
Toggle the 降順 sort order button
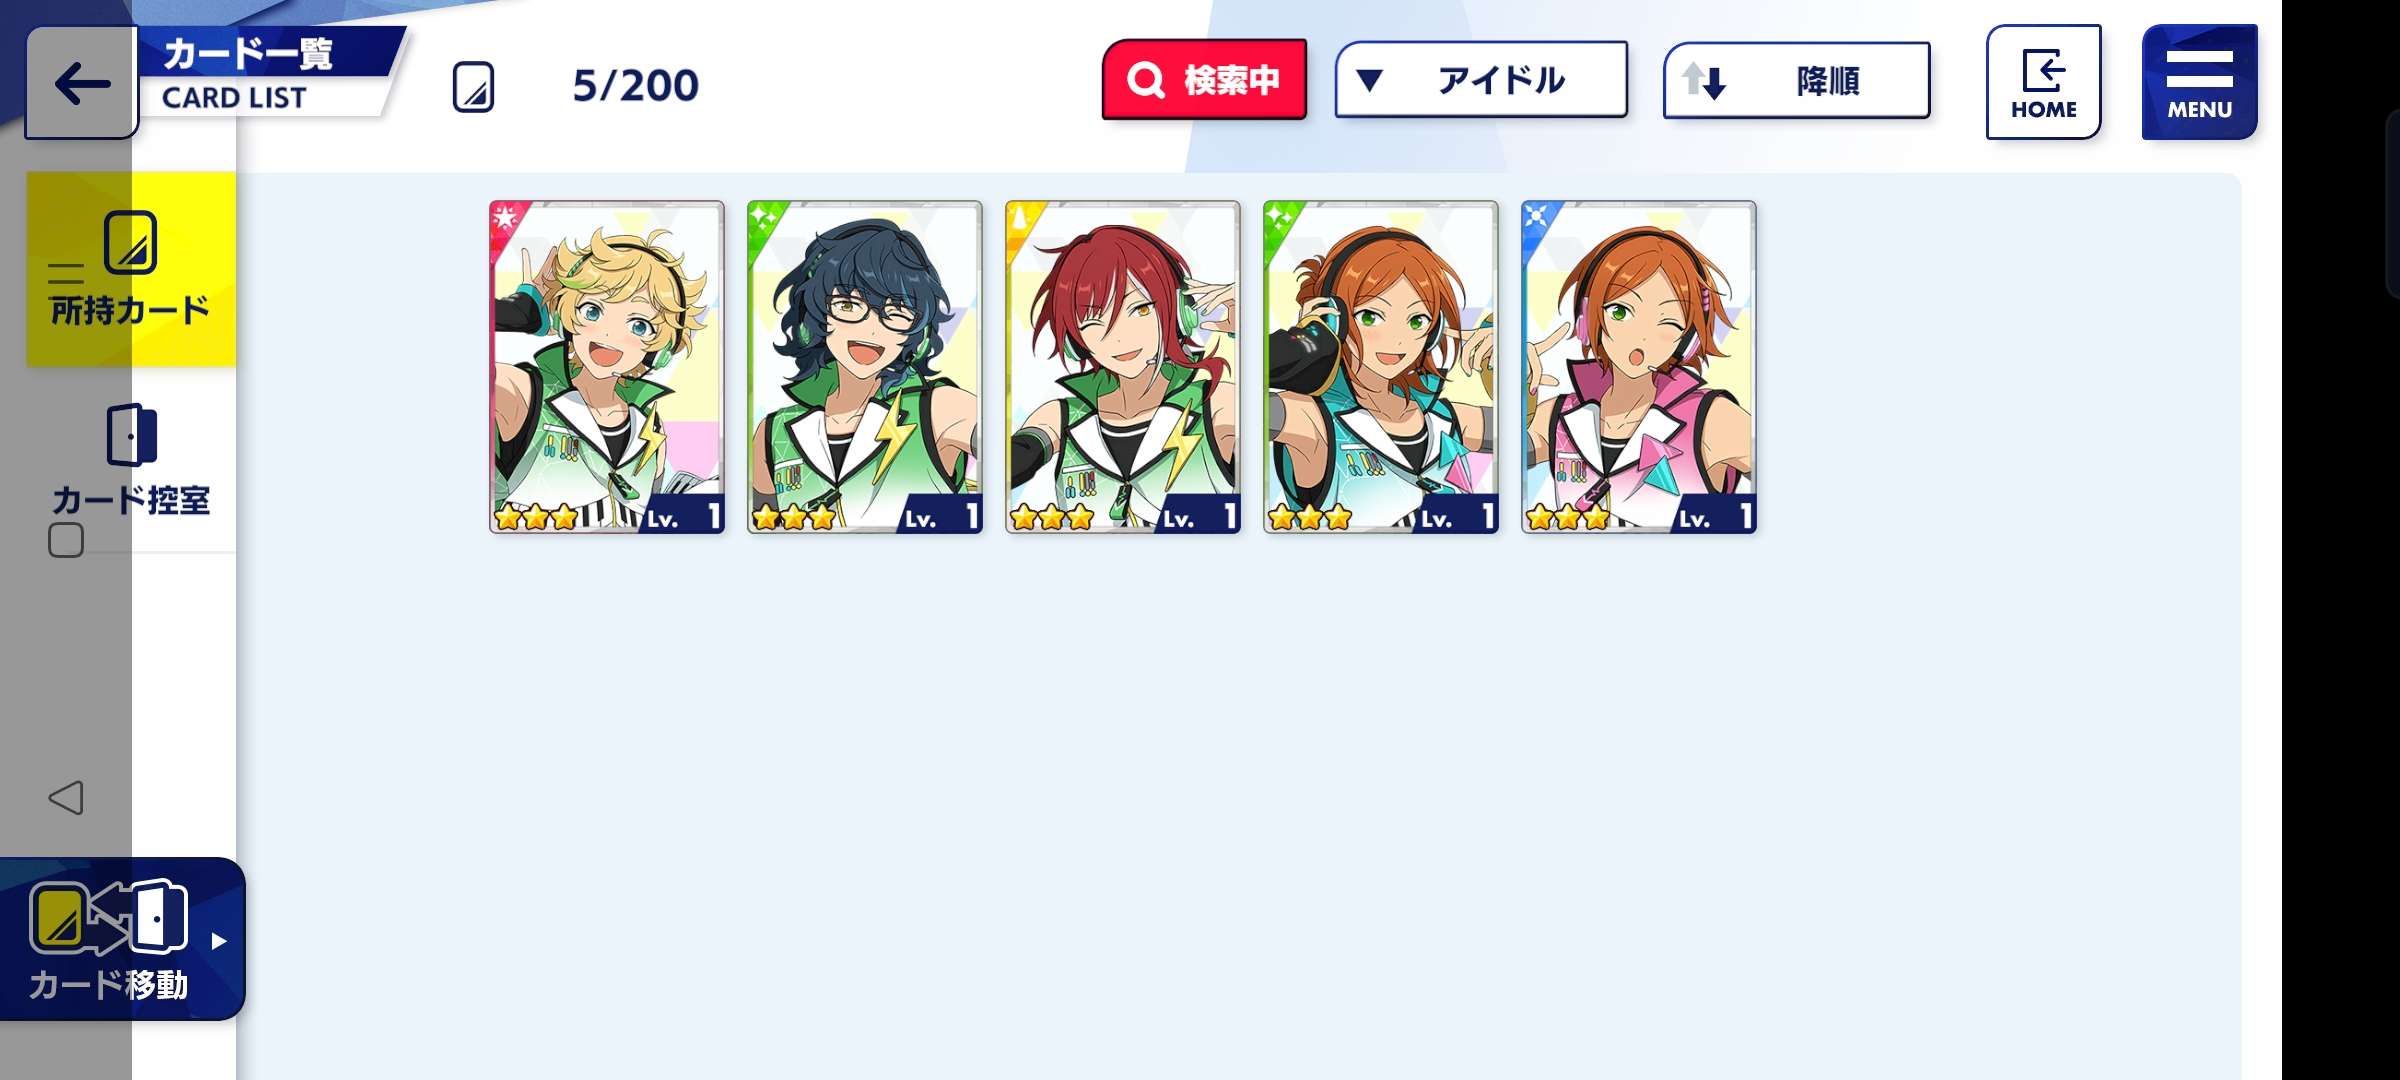coord(1796,80)
